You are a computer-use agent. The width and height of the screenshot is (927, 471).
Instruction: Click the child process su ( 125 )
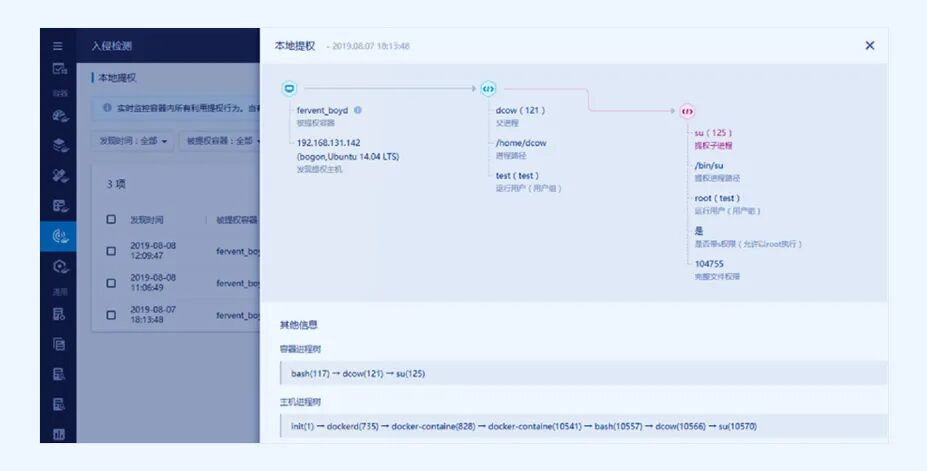coord(713,133)
